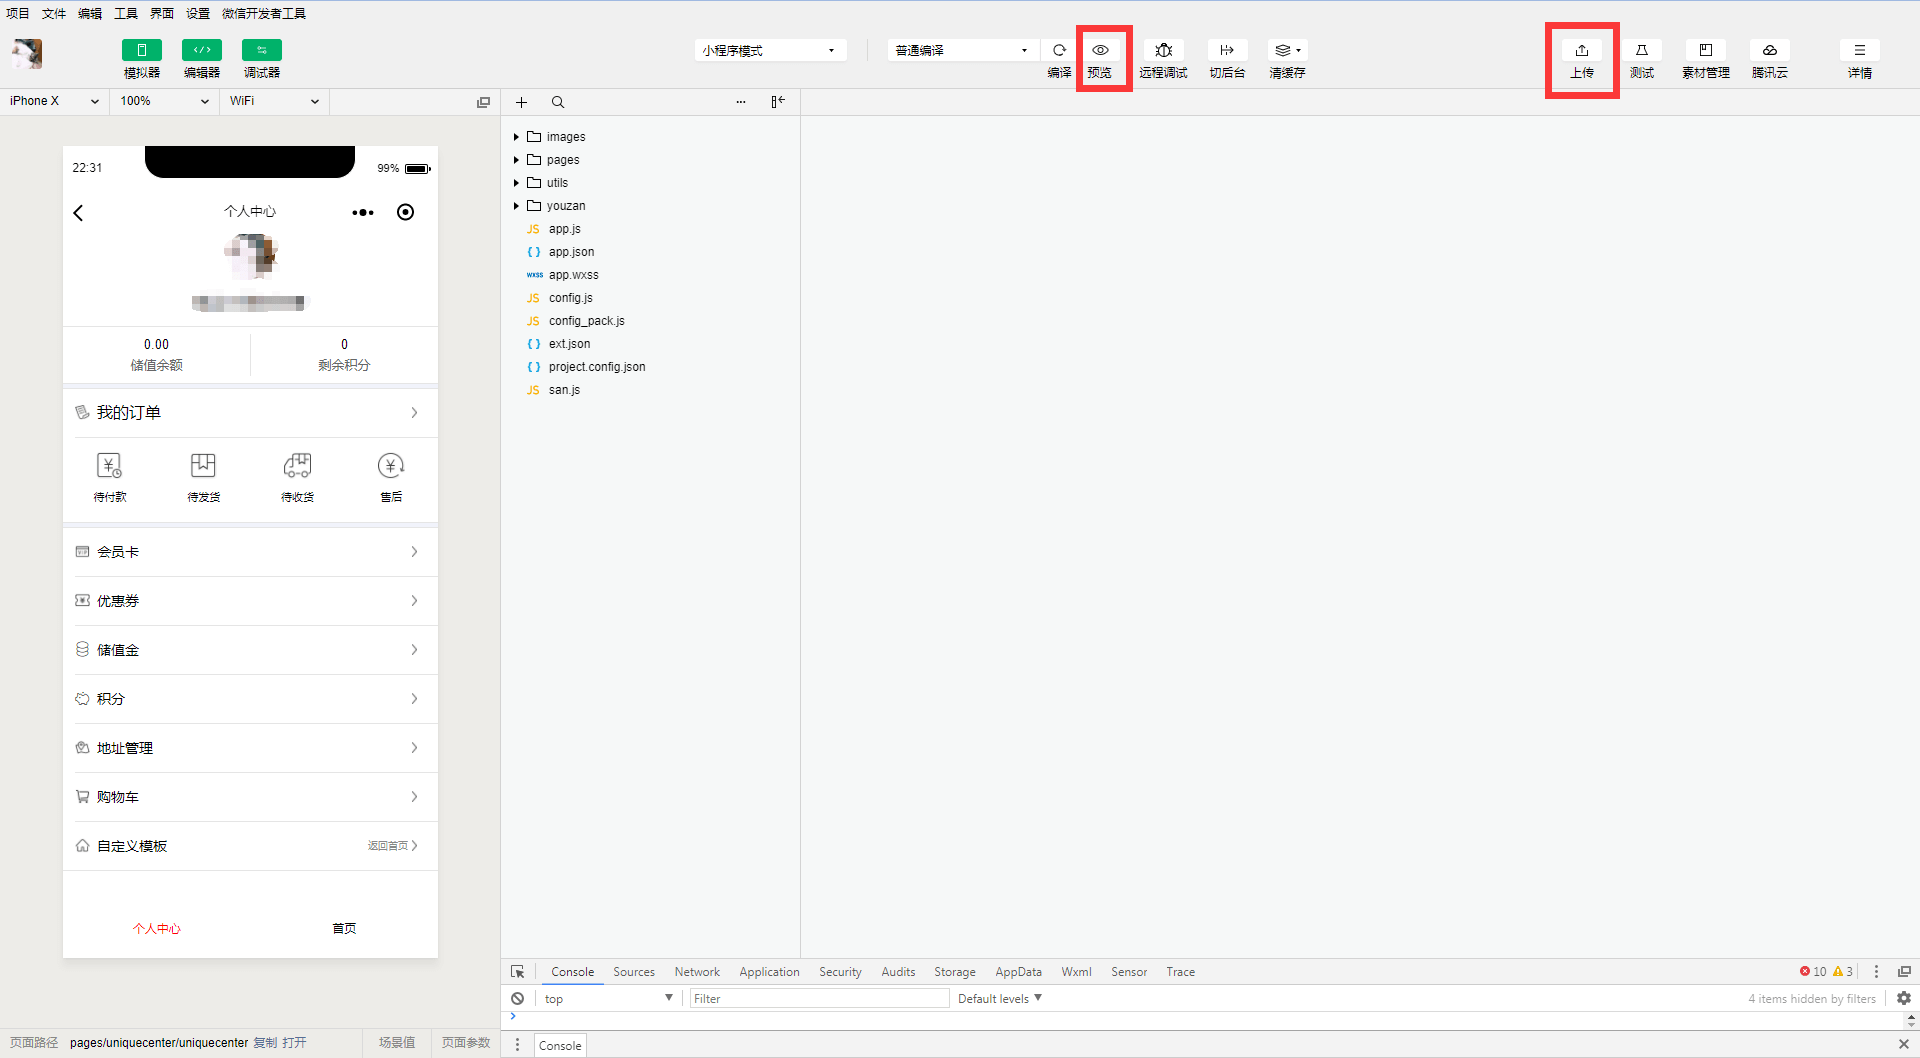Open the iPhone X device dropdown
This screenshot has width=1920, height=1058.
point(54,101)
